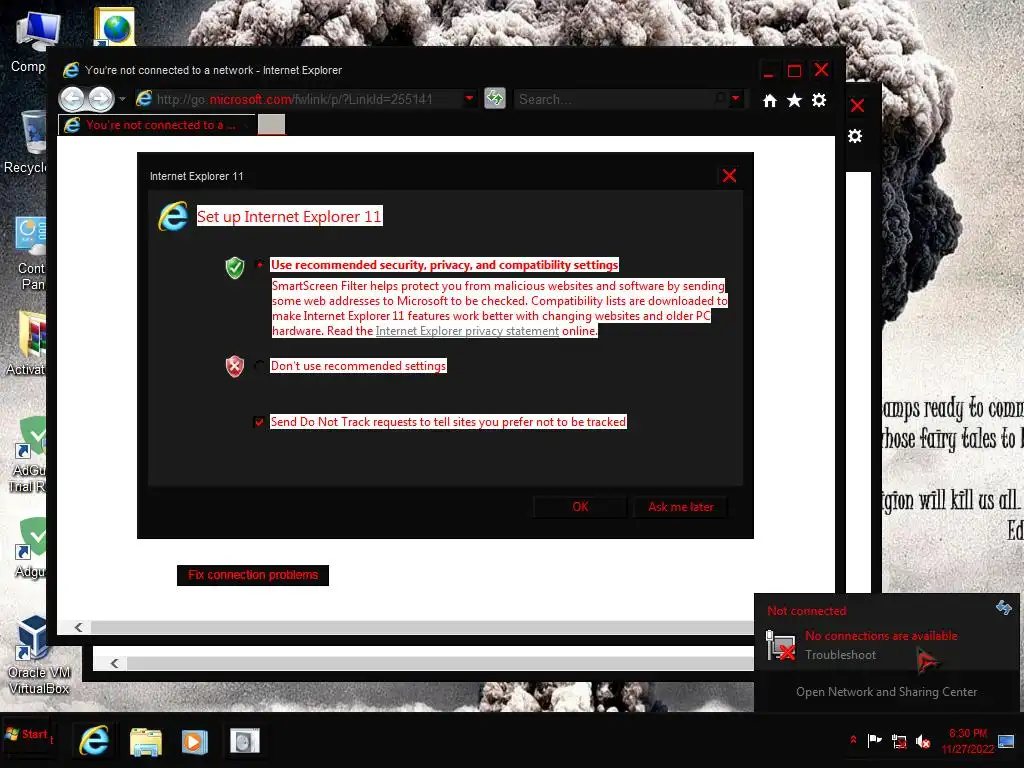
Task: Click the Refresh page icon
Action: click(495, 99)
